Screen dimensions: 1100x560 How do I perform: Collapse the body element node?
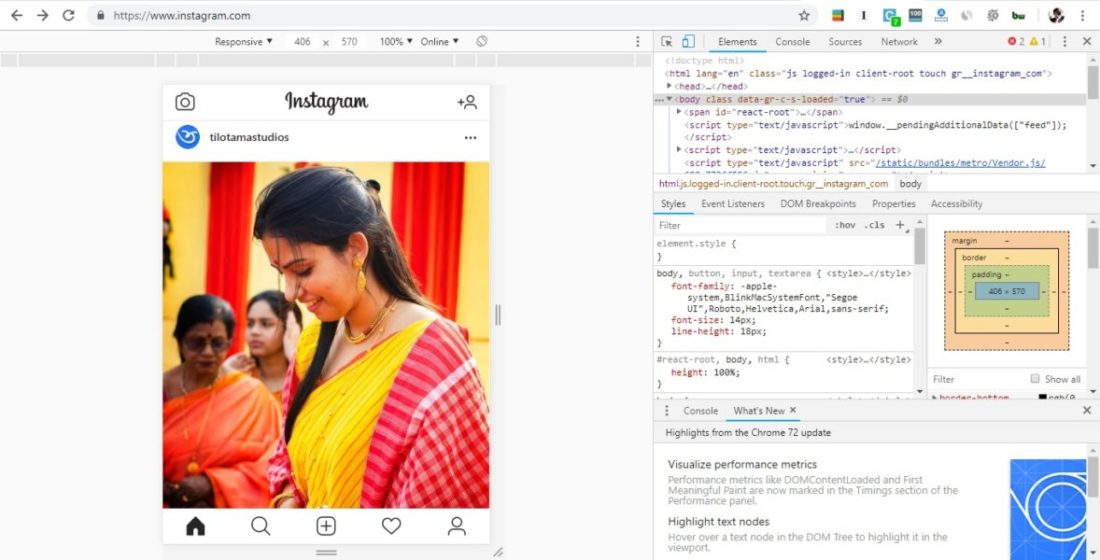click(x=669, y=99)
